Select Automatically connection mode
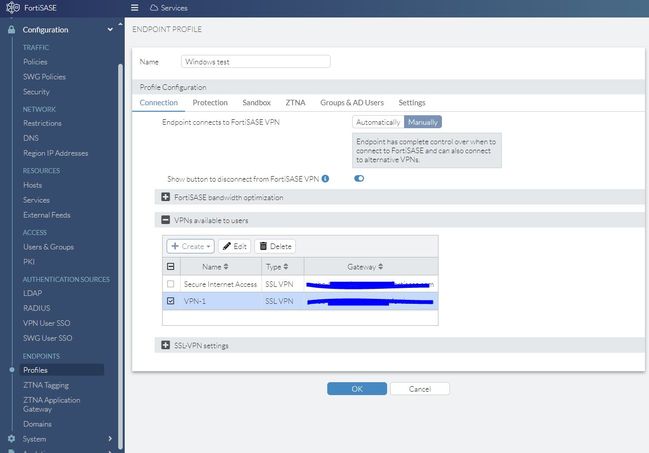Image resolution: width=649 pixels, height=453 pixels. point(378,122)
